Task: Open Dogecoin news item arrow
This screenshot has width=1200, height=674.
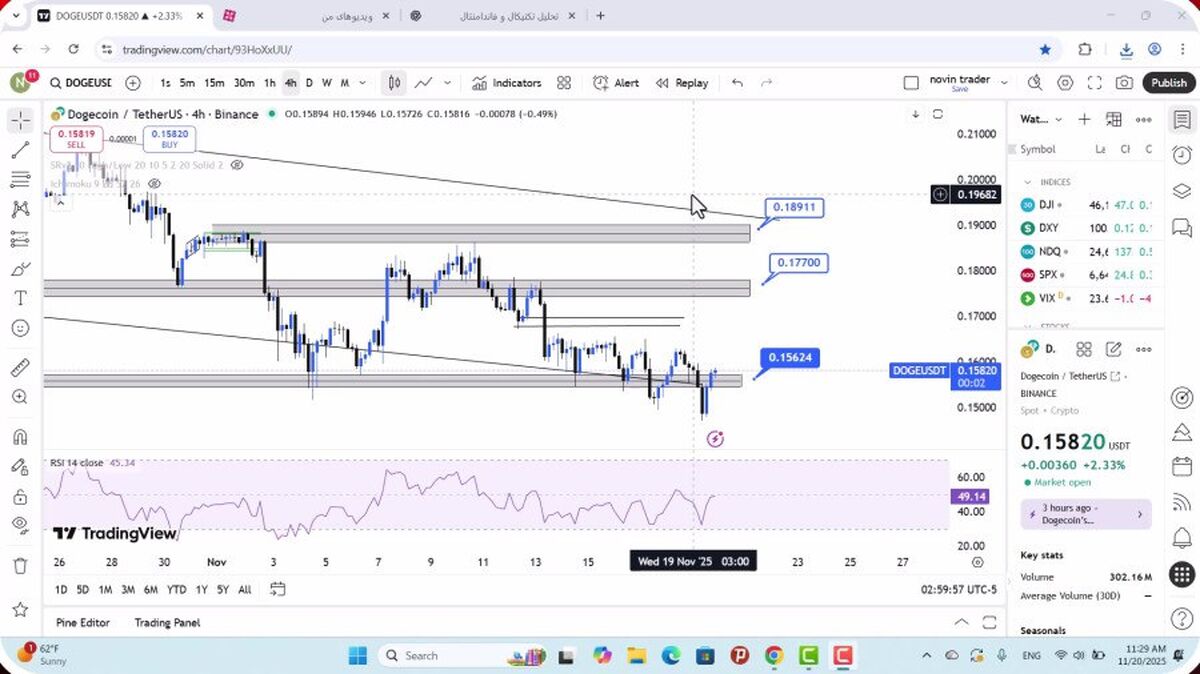Action: pos(1140,514)
